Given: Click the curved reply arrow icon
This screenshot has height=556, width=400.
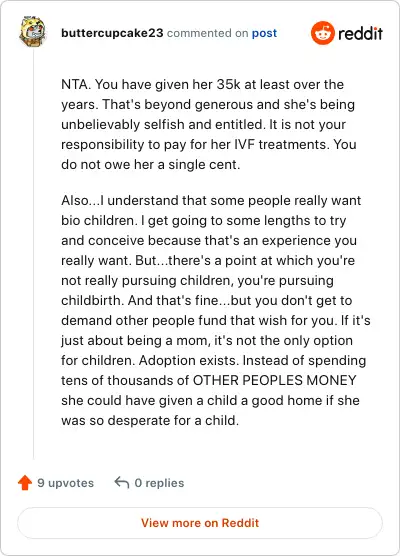Looking at the screenshot, I should click(x=122, y=483).
